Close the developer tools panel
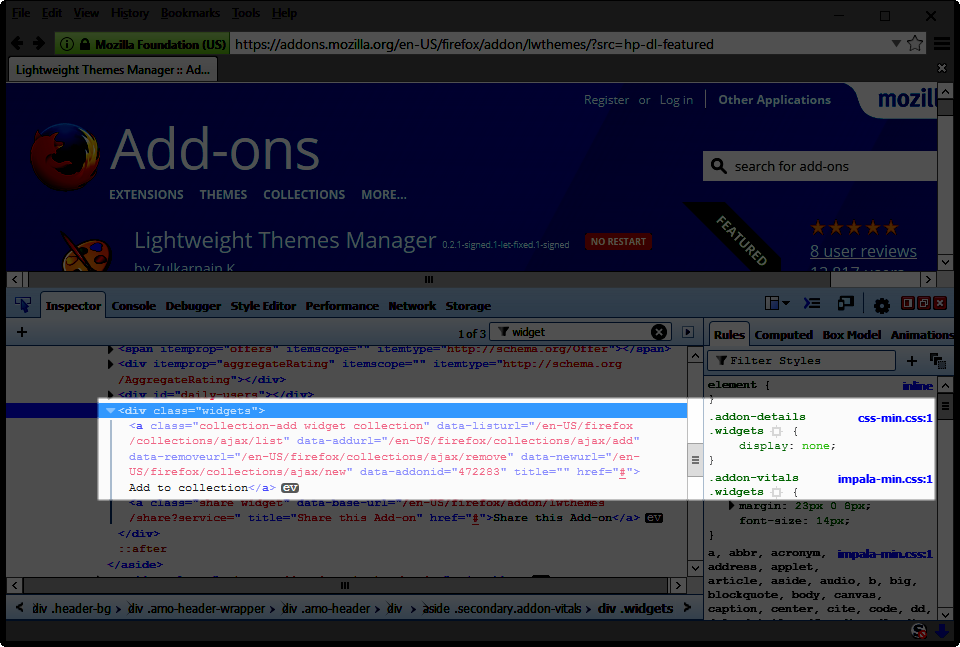 click(939, 302)
